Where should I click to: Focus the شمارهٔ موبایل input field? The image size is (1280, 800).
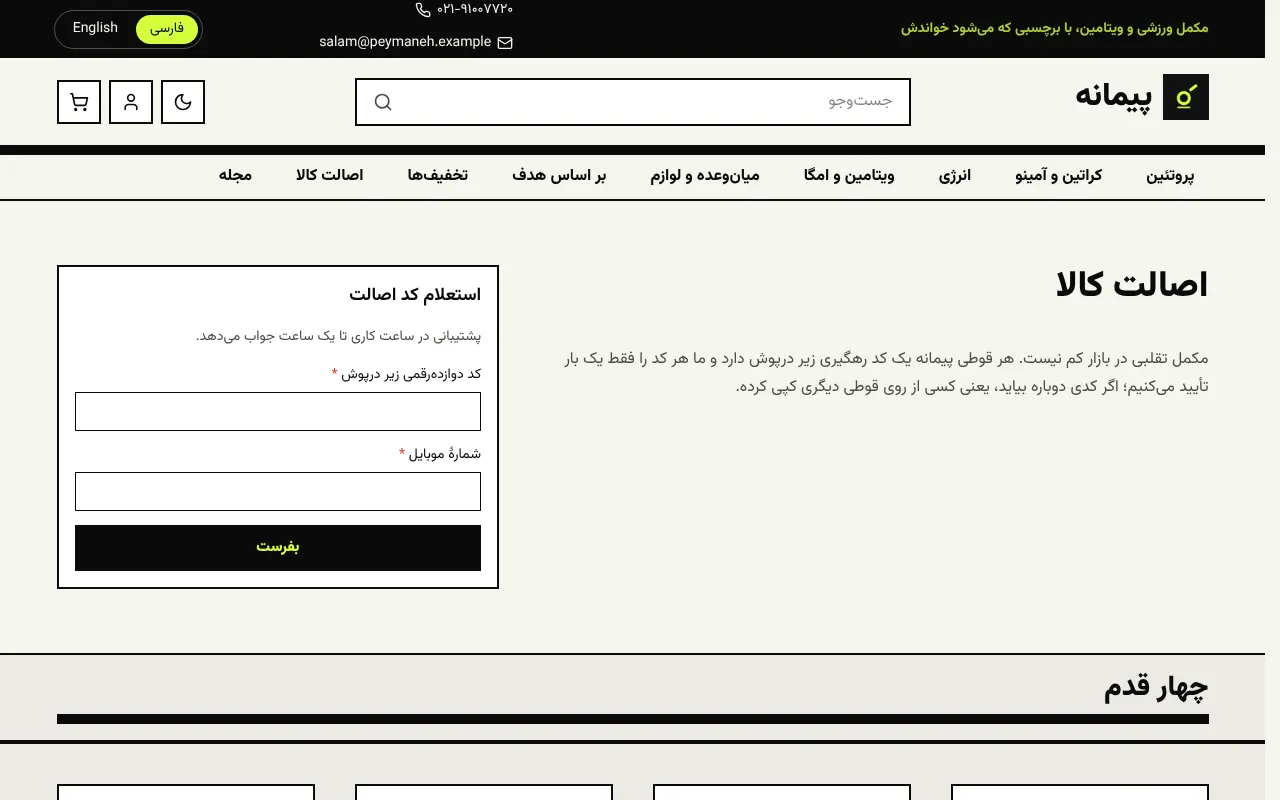point(278,492)
